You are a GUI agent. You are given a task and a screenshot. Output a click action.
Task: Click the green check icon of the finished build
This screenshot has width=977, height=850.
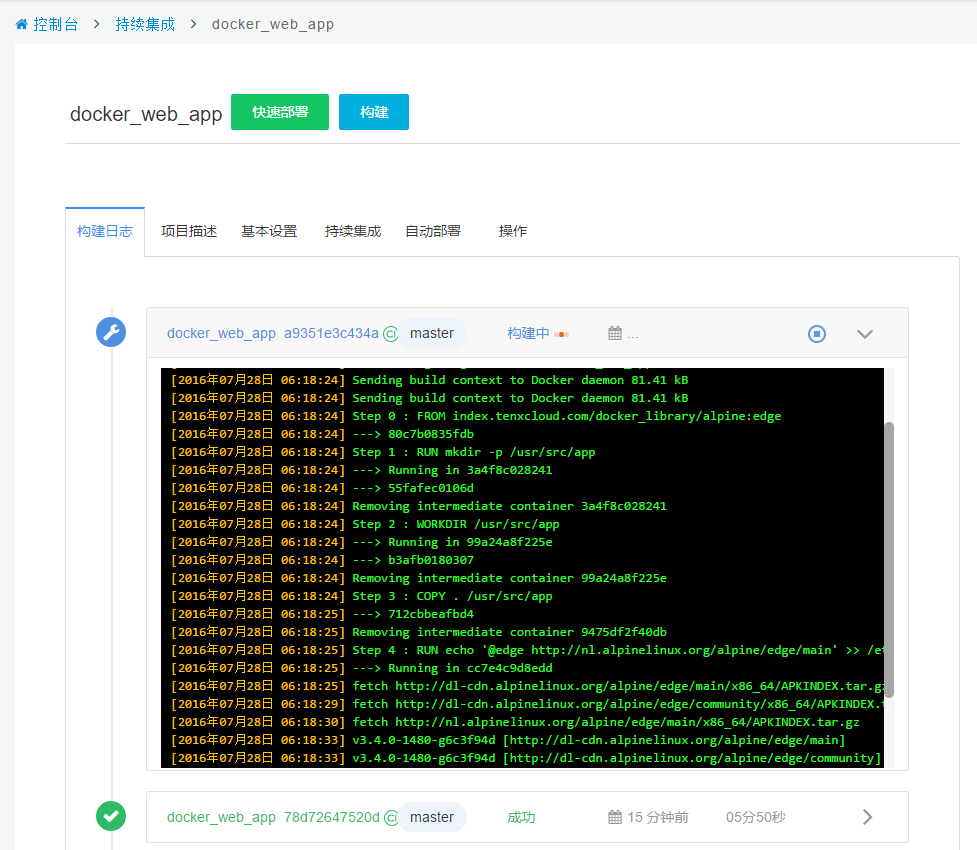pos(111,816)
